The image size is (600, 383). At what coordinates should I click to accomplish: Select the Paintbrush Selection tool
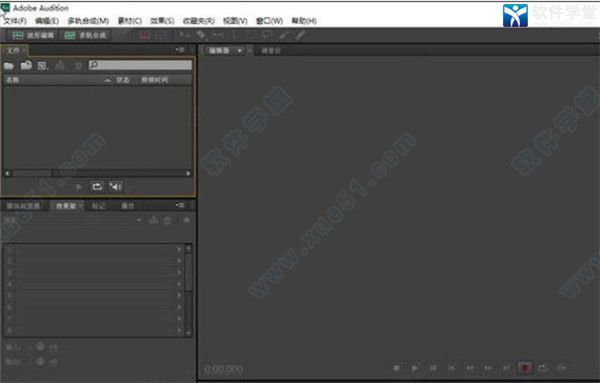coord(284,36)
